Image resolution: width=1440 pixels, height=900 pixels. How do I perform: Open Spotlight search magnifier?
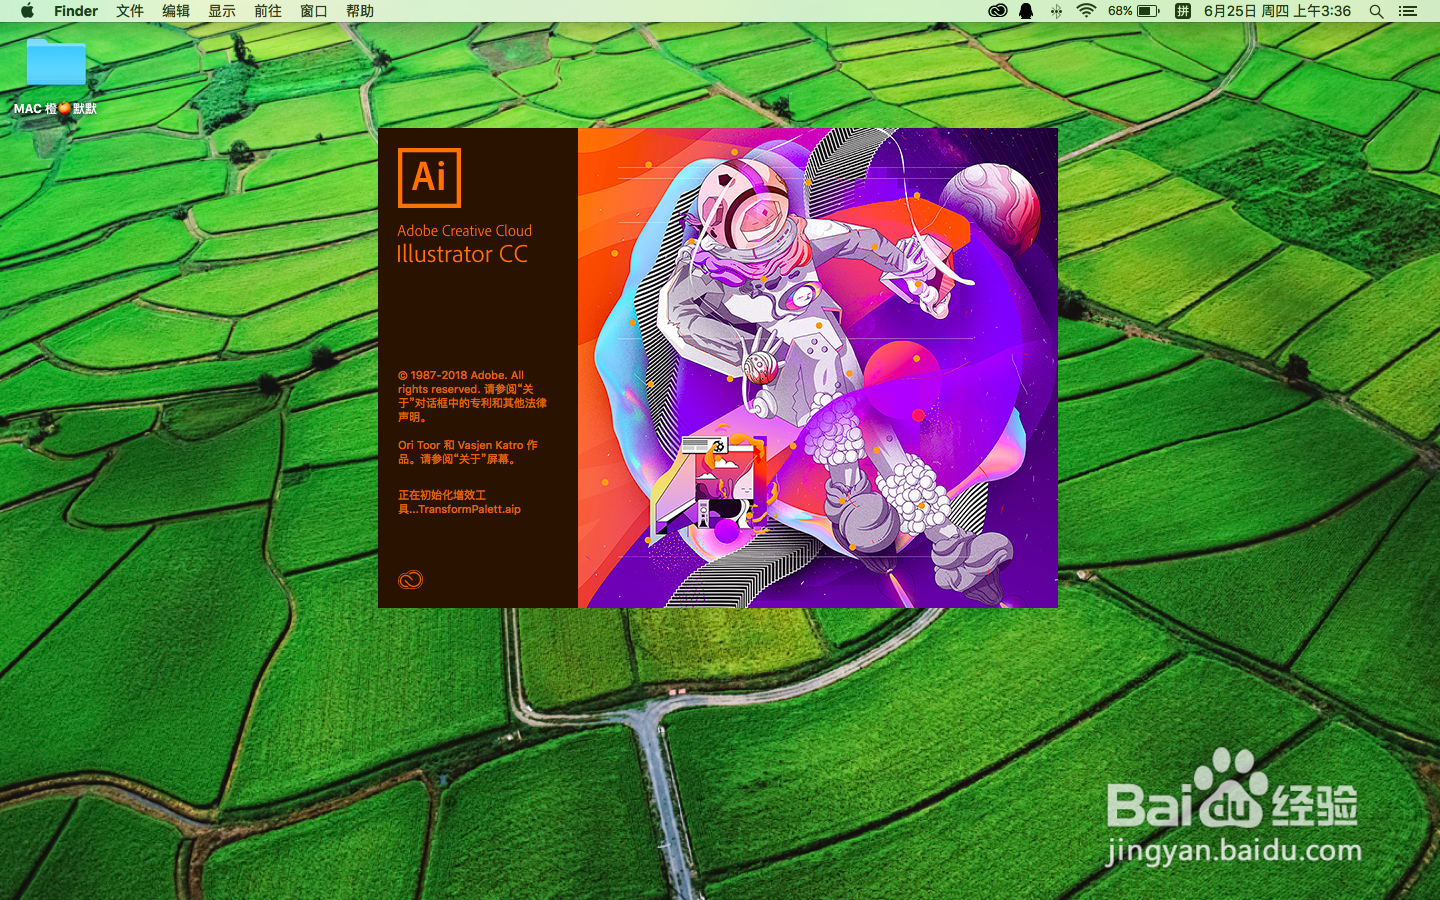click(x=1376, y=11)
